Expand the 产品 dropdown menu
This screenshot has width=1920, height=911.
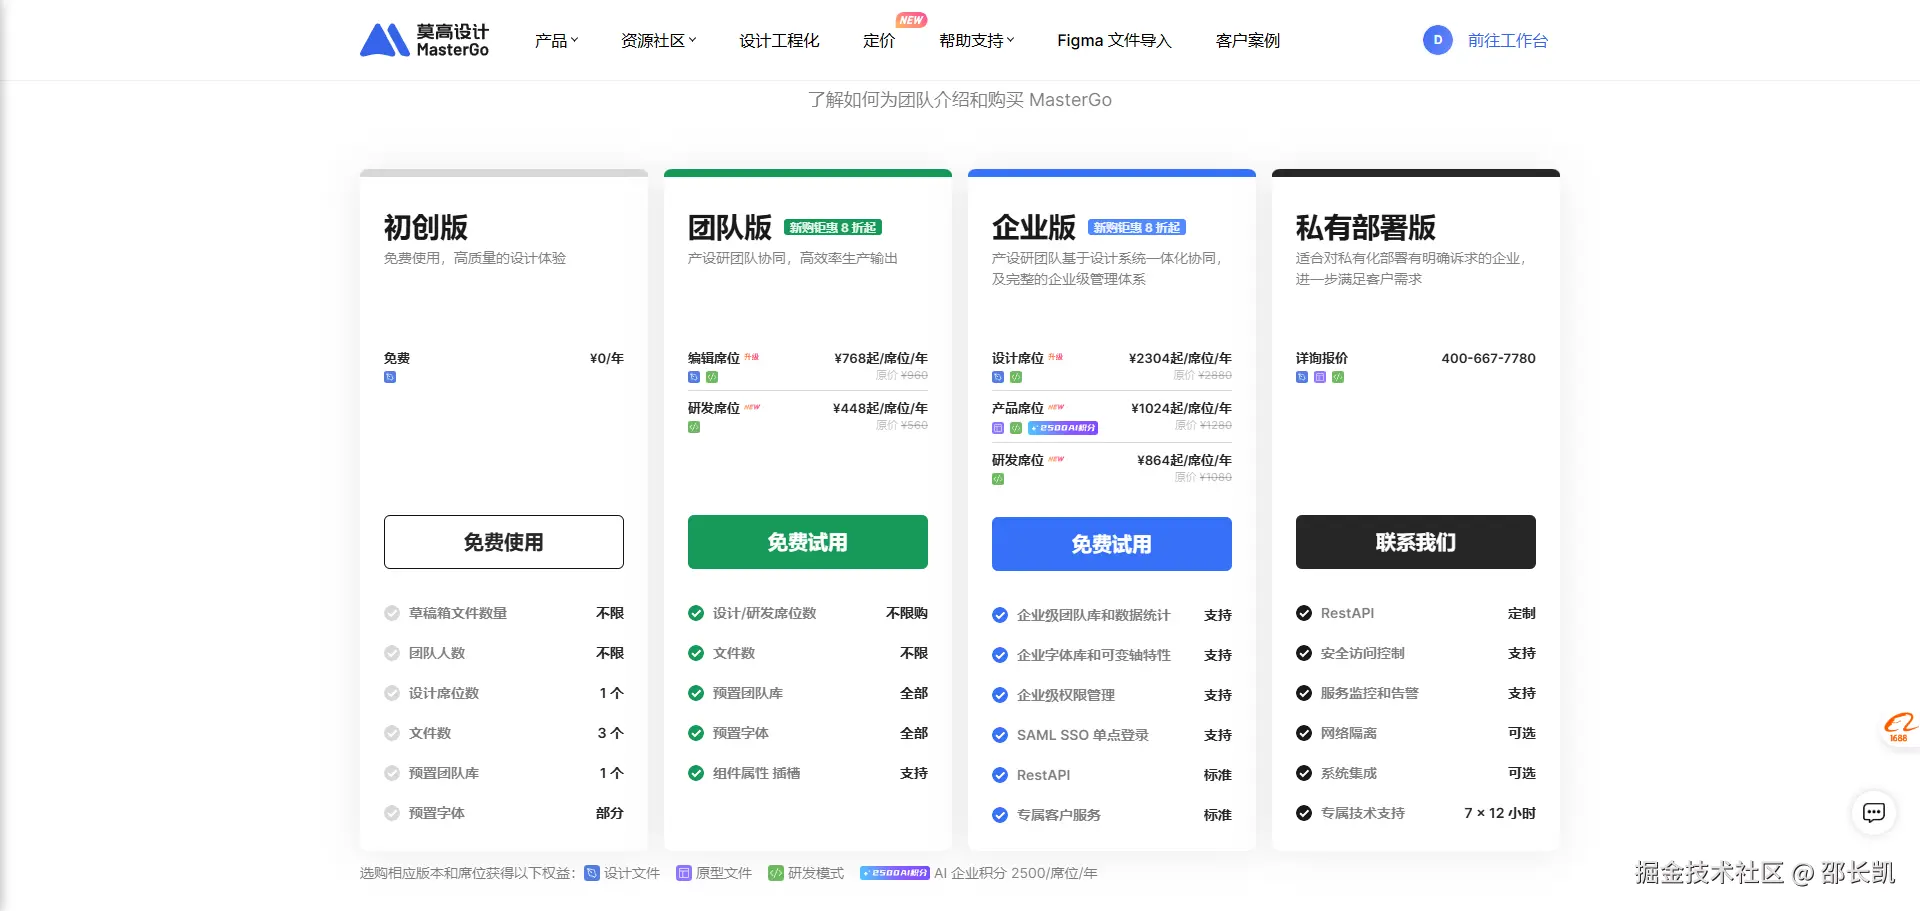(556, 41)
